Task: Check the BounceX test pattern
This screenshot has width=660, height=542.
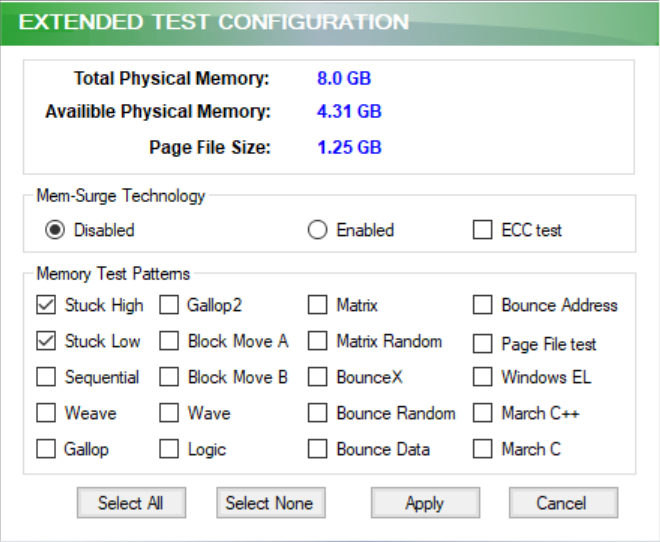Action: [318, 377]
